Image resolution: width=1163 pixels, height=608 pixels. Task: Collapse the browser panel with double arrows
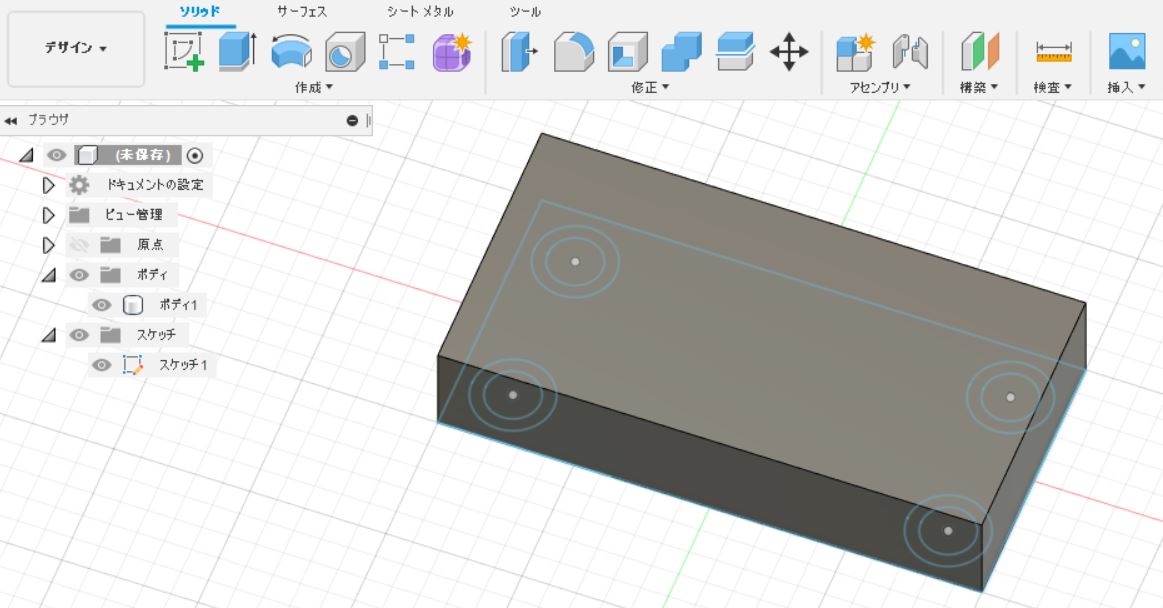tap(10, 121)
